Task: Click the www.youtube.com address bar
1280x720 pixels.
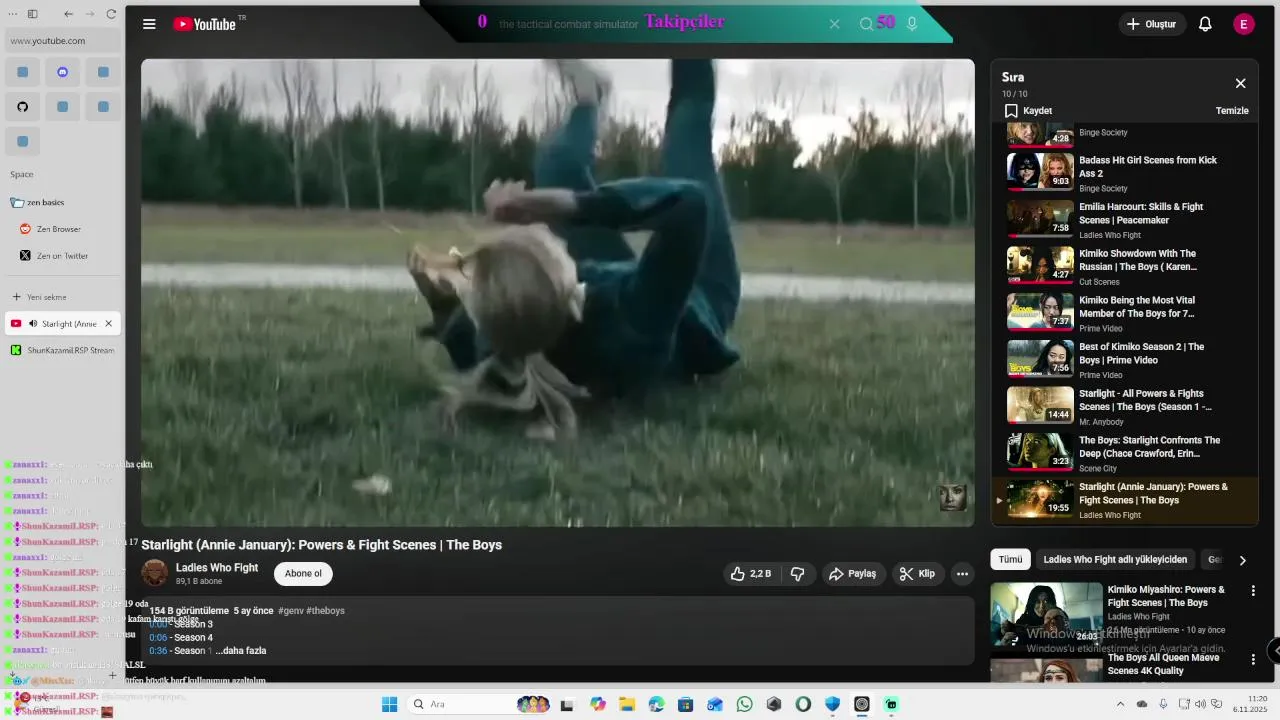Action: [x=64, y=41]
